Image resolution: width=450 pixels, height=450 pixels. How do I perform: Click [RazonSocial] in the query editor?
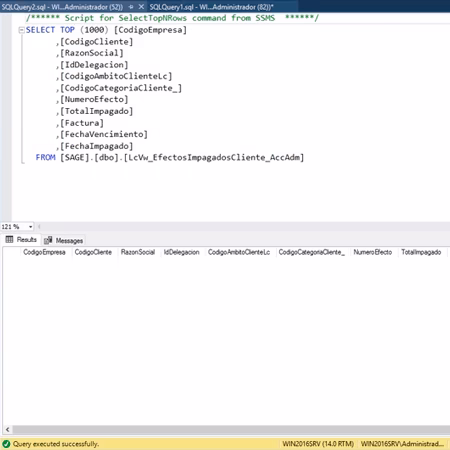tap(92, 53)
